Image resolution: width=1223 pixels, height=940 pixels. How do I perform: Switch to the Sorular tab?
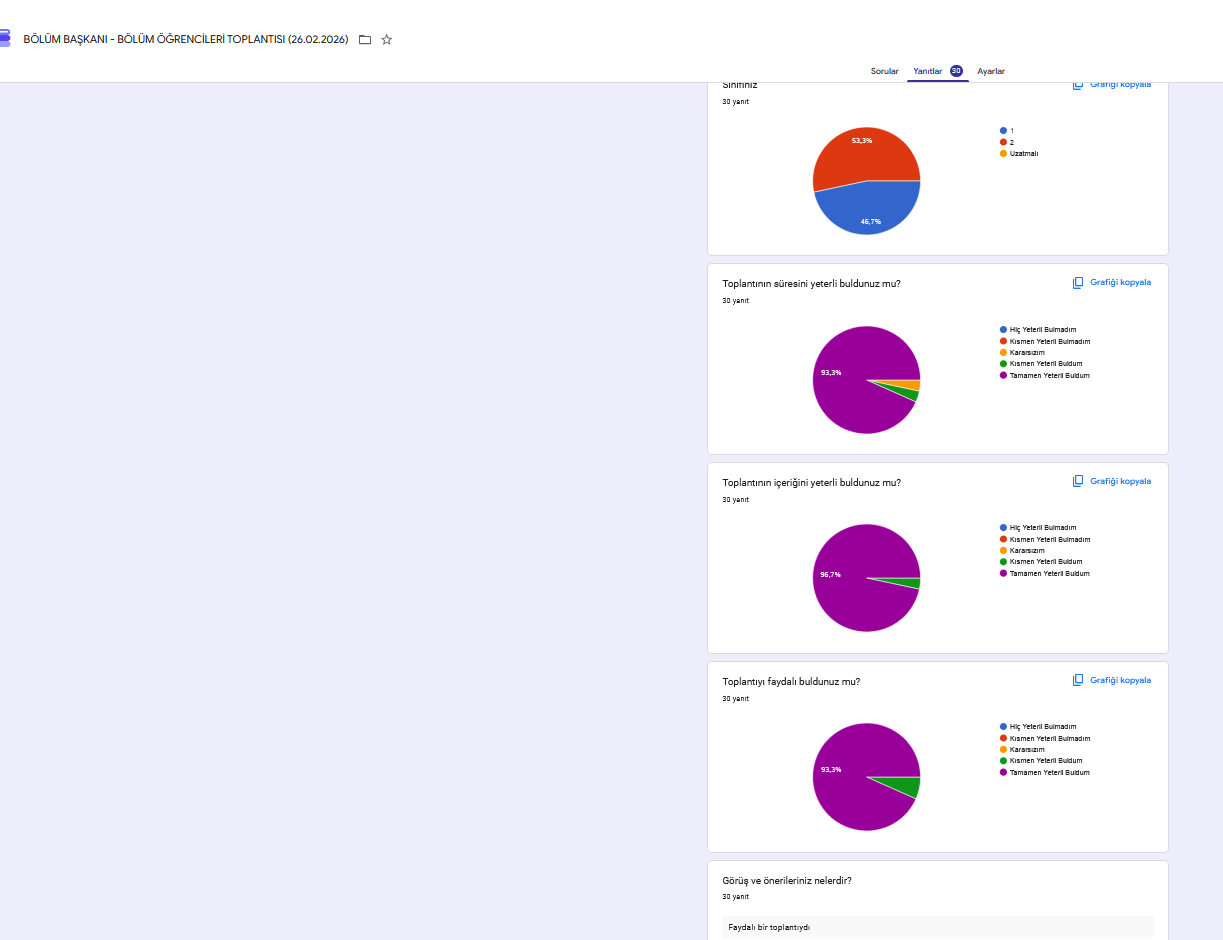(x=885, y=71)
